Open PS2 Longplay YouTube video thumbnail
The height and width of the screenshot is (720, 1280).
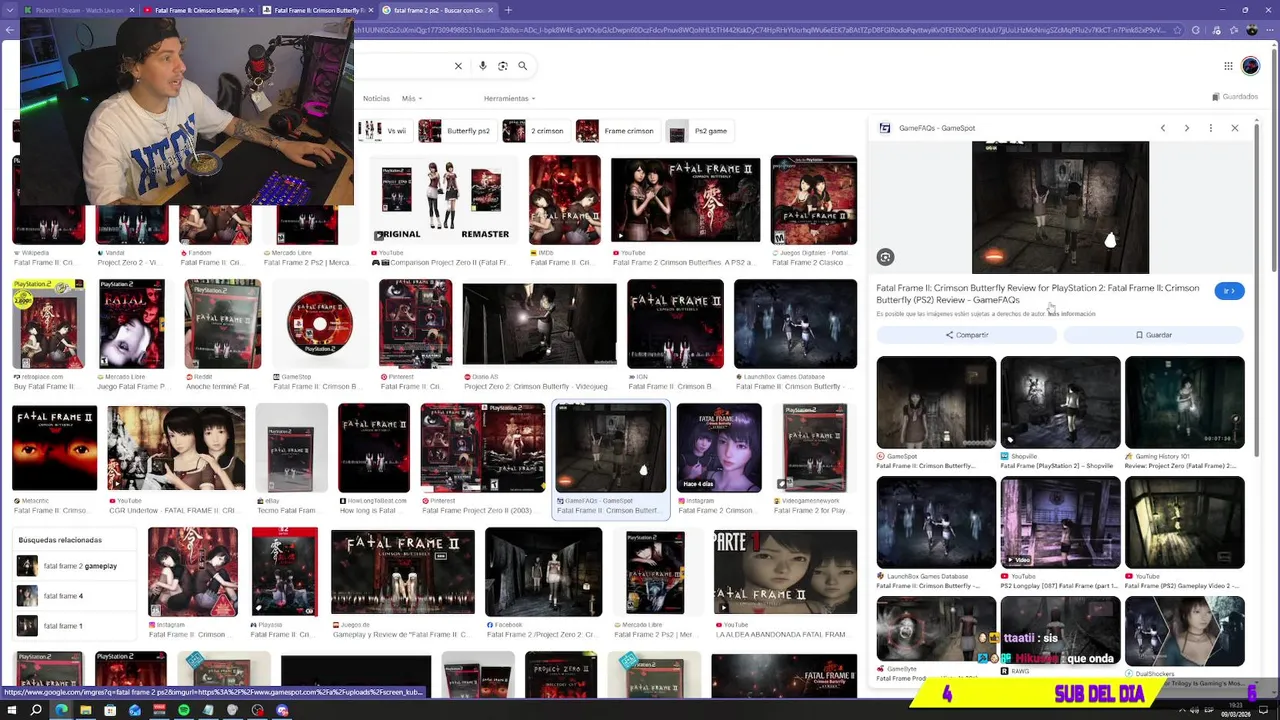pyautogui.click(x=1060, y=522)
